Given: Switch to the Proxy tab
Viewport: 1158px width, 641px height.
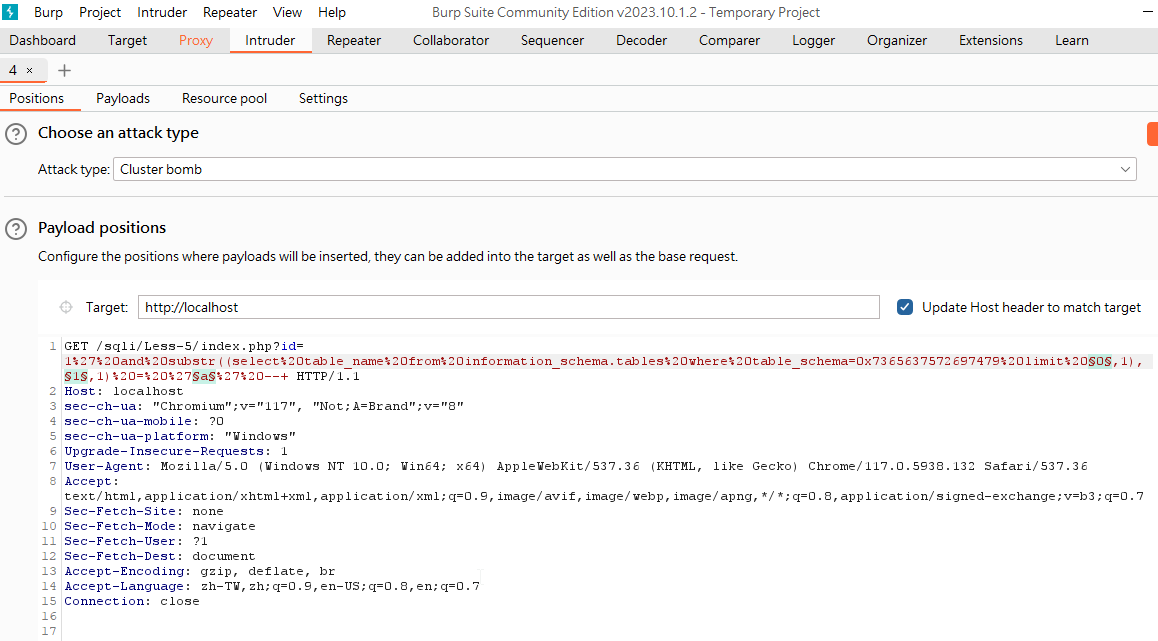Looking at the screenshot, I should 196,41.
